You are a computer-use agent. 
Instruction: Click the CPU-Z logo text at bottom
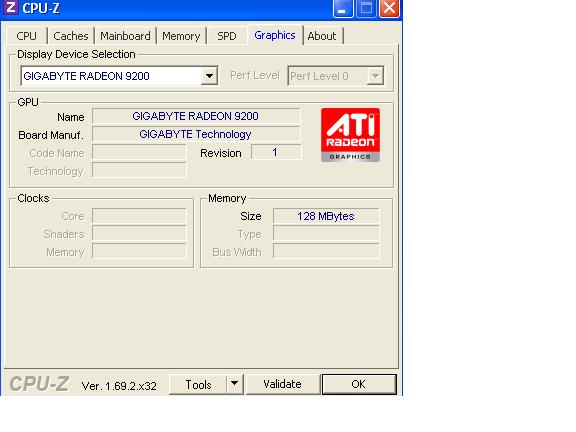pyautogui.click(x=39, y=384)
